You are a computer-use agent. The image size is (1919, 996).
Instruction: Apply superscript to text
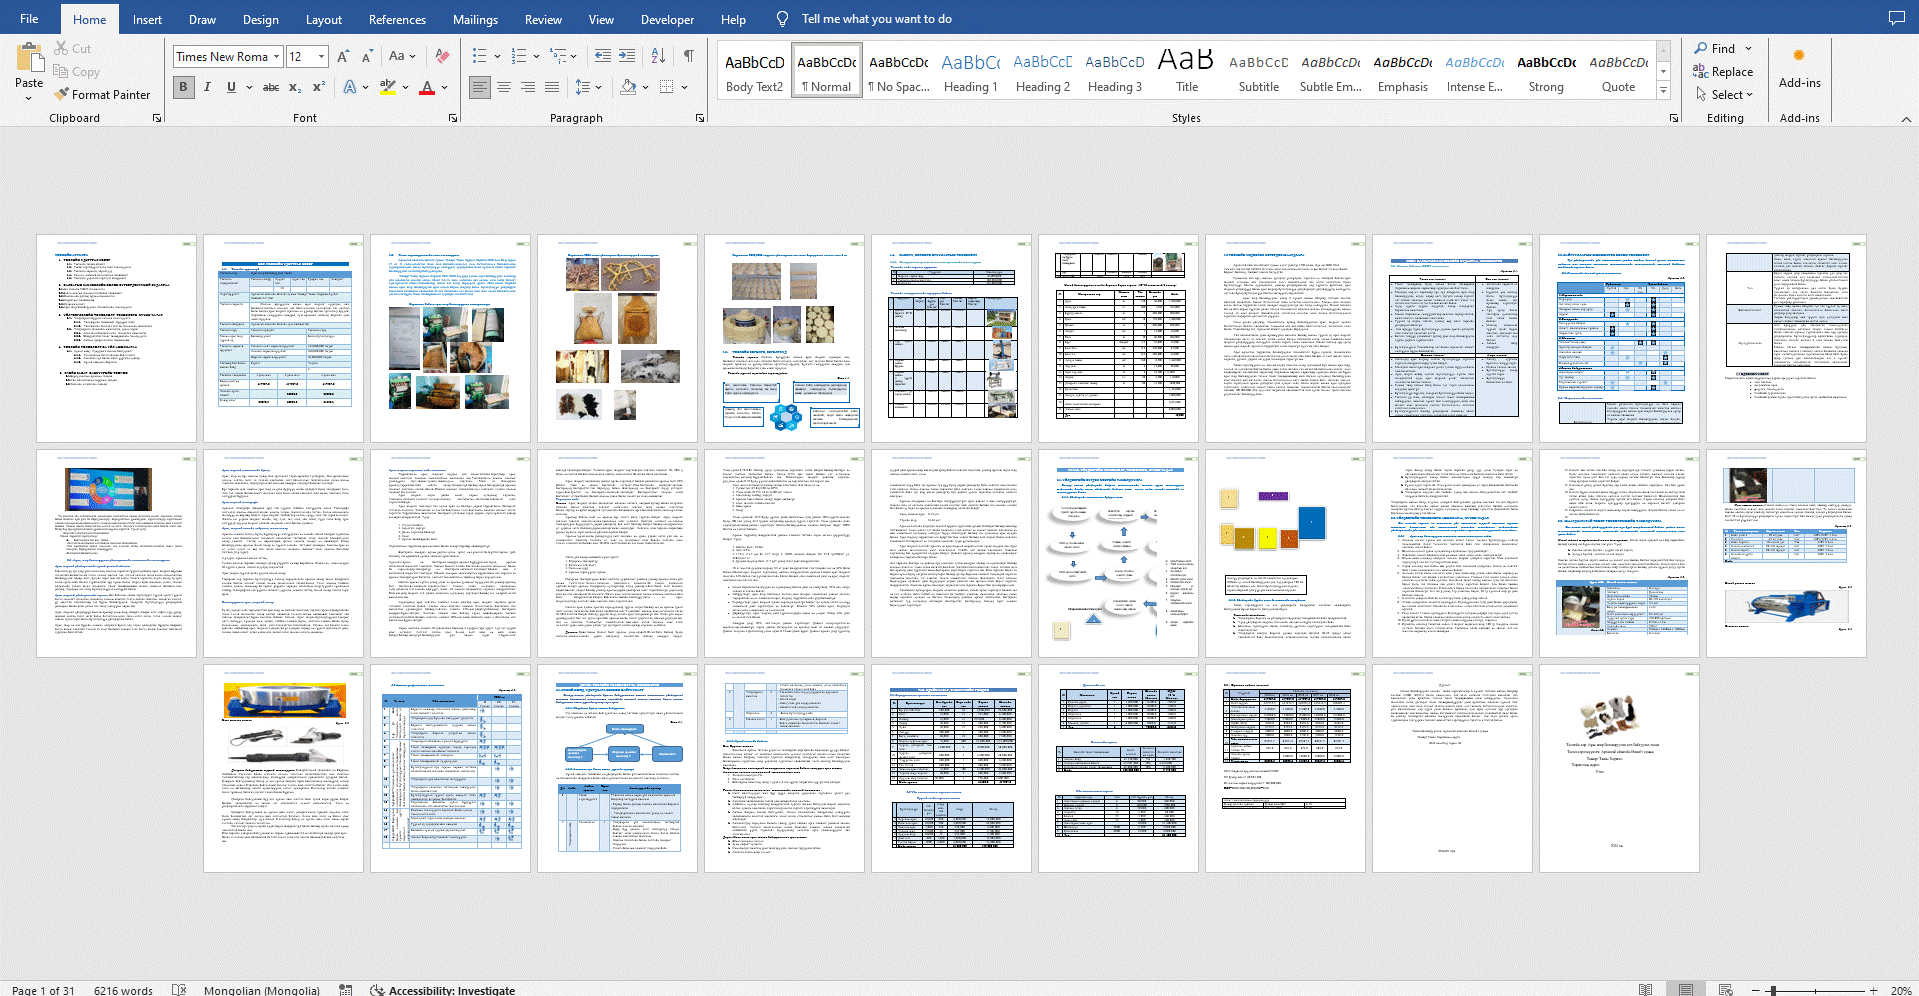318,87
